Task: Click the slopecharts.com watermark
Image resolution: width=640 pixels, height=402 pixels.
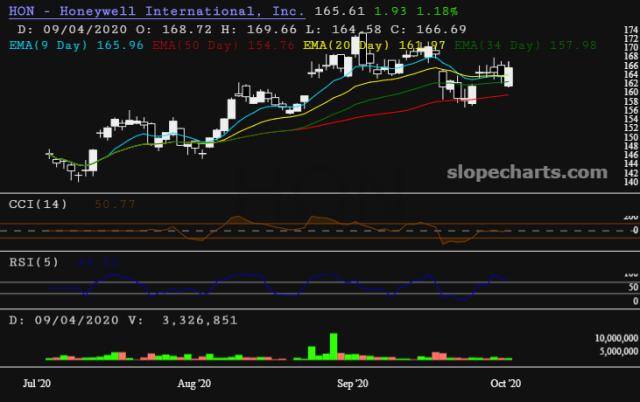Action: pos(531,171)
